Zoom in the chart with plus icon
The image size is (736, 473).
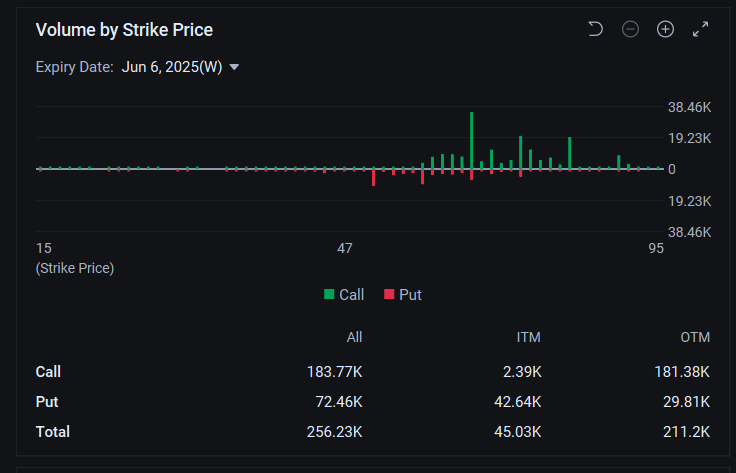tap(665, 29)
